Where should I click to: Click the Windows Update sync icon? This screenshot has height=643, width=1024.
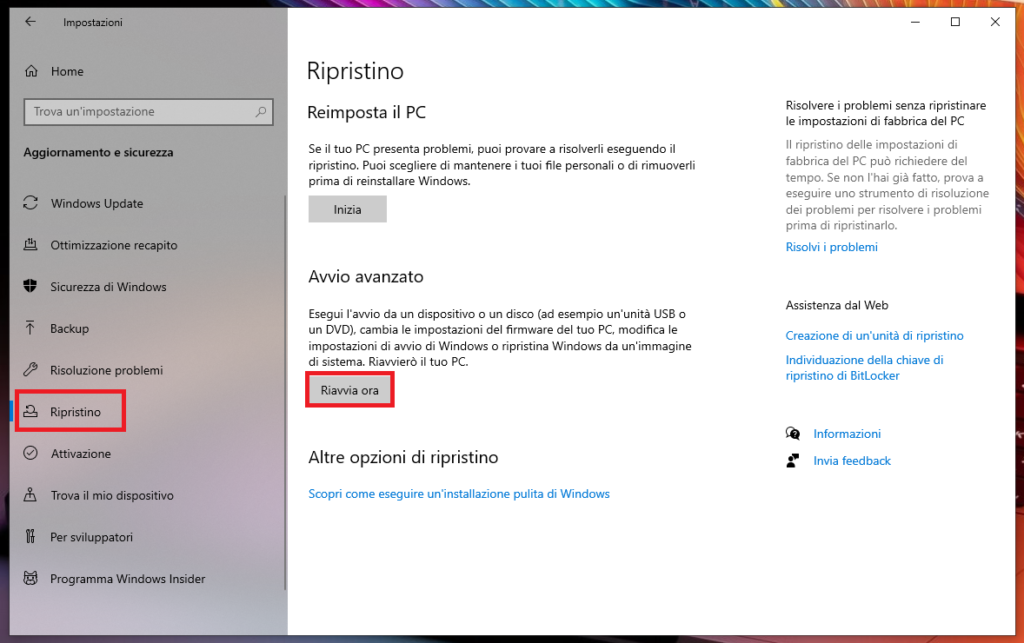(31, 203)
